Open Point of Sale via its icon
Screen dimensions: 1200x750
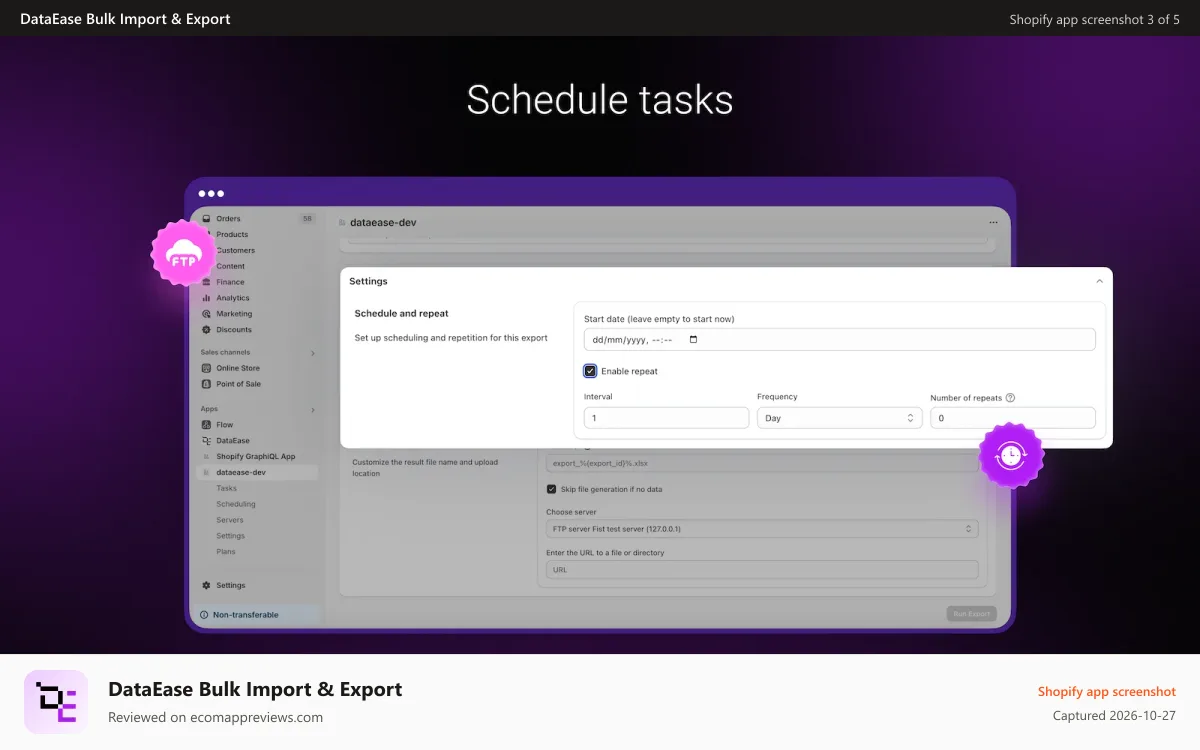tap(207, 384)
